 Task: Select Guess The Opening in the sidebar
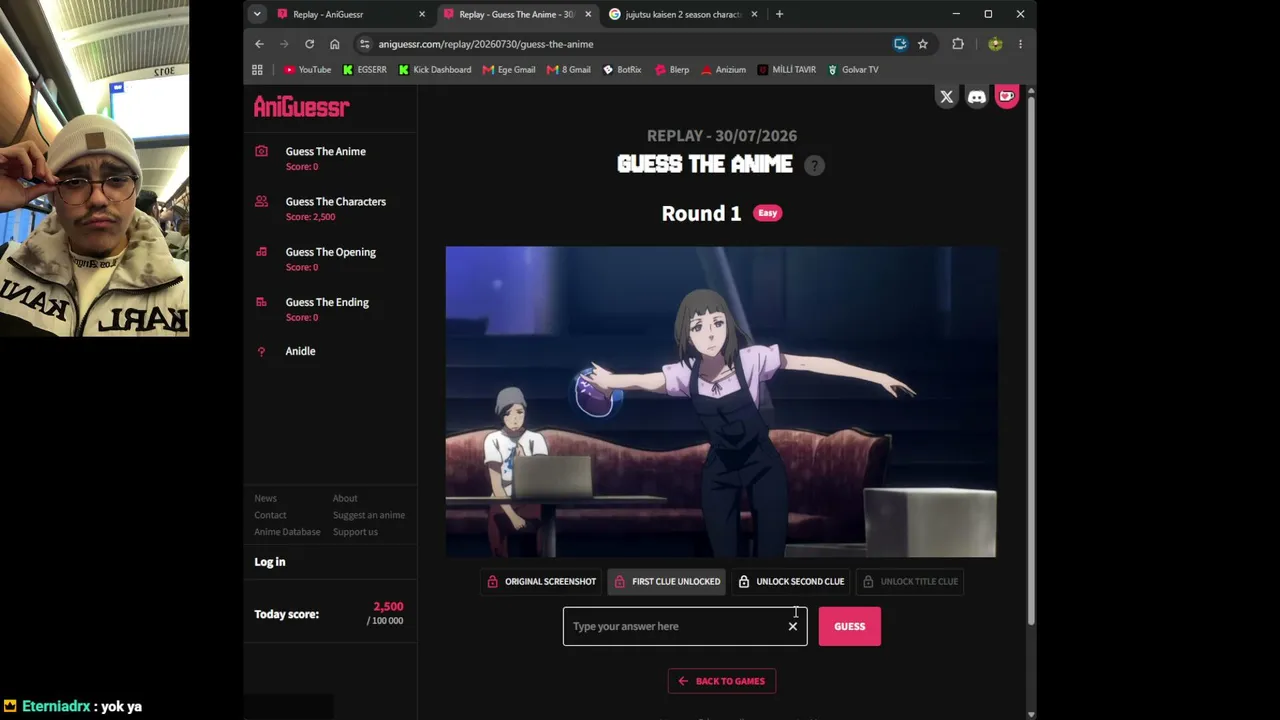pos(330,252)
